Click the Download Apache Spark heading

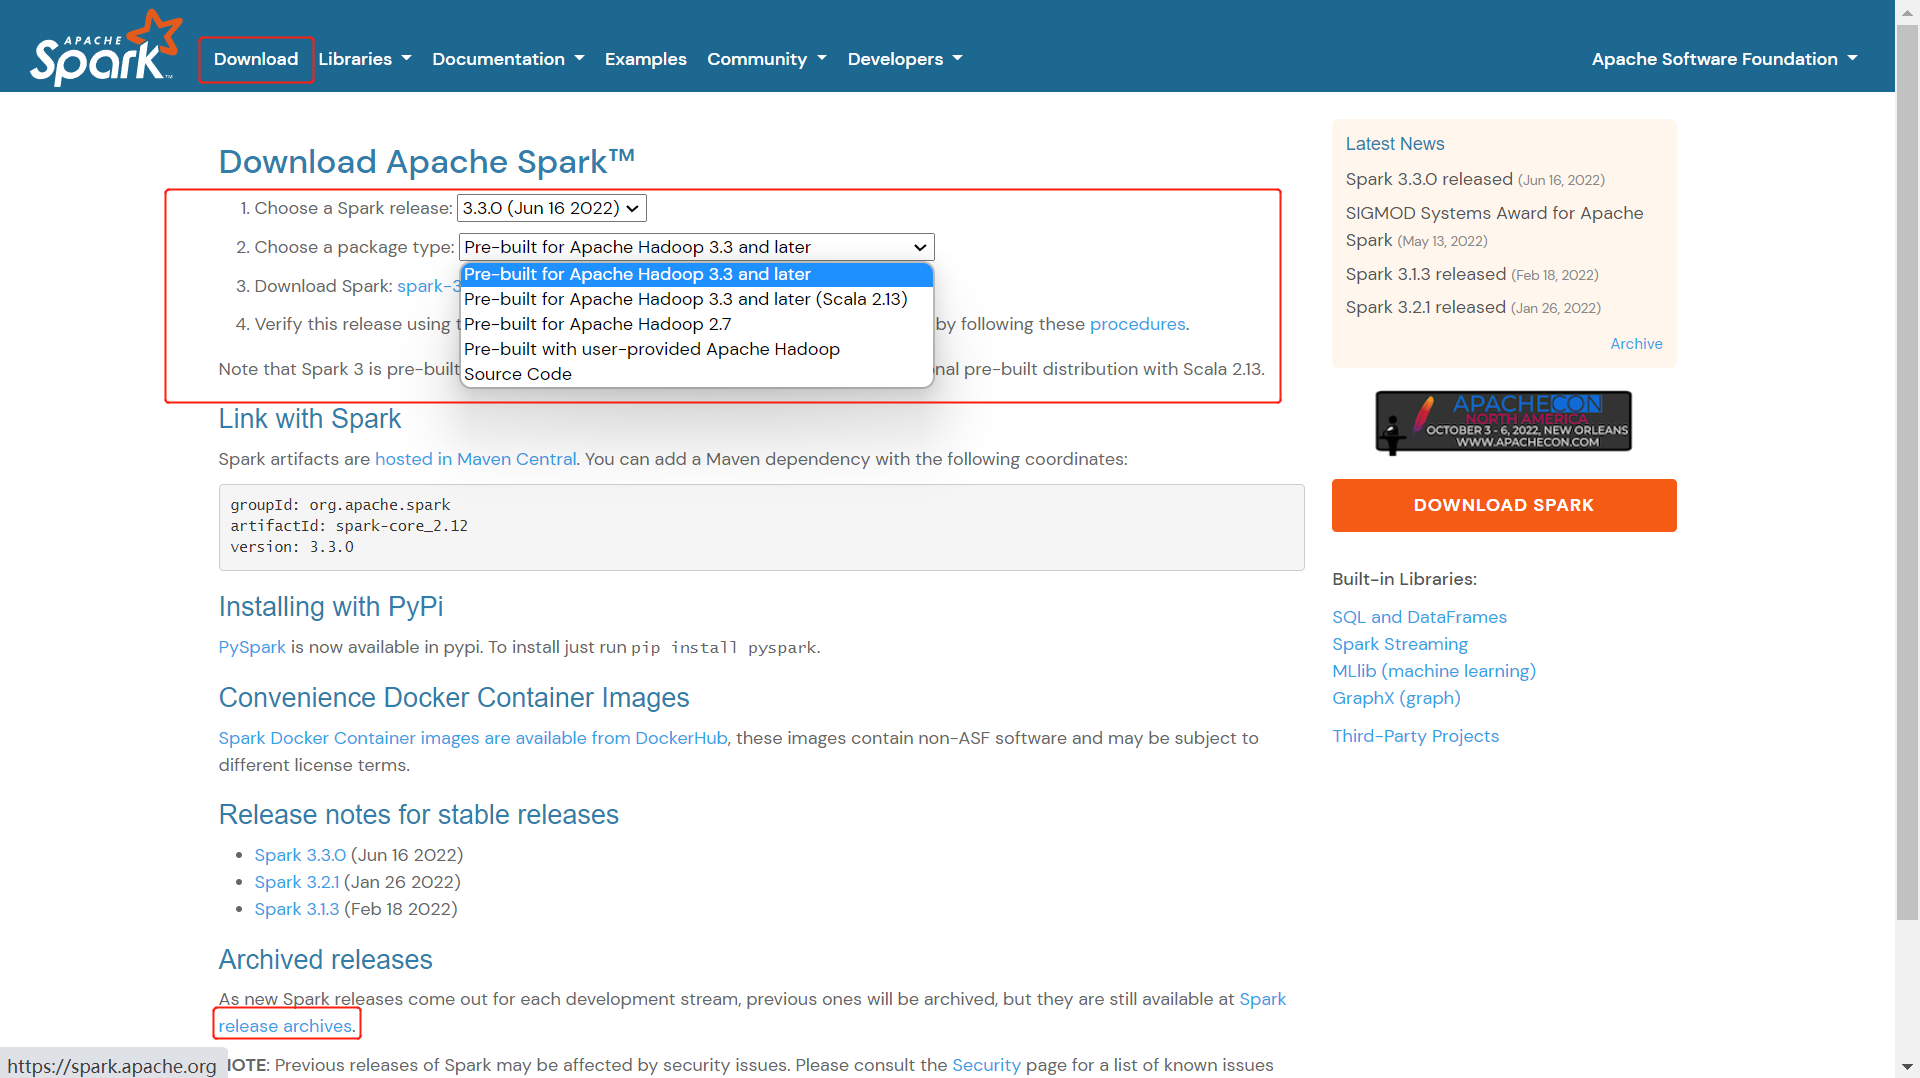tap(427, 161)
